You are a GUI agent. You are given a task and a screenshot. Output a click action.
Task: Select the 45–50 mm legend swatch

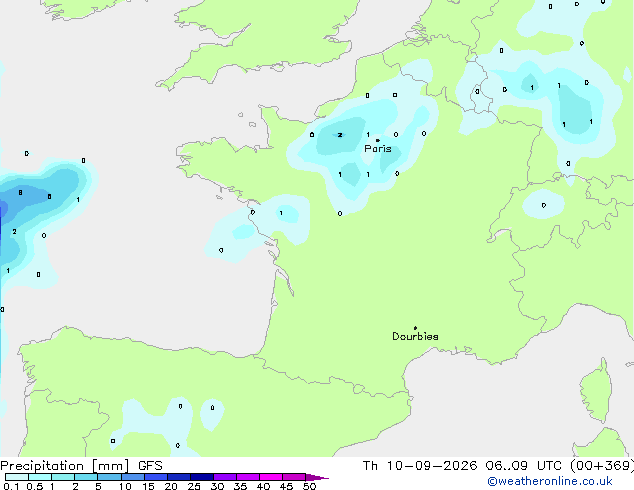294,477
